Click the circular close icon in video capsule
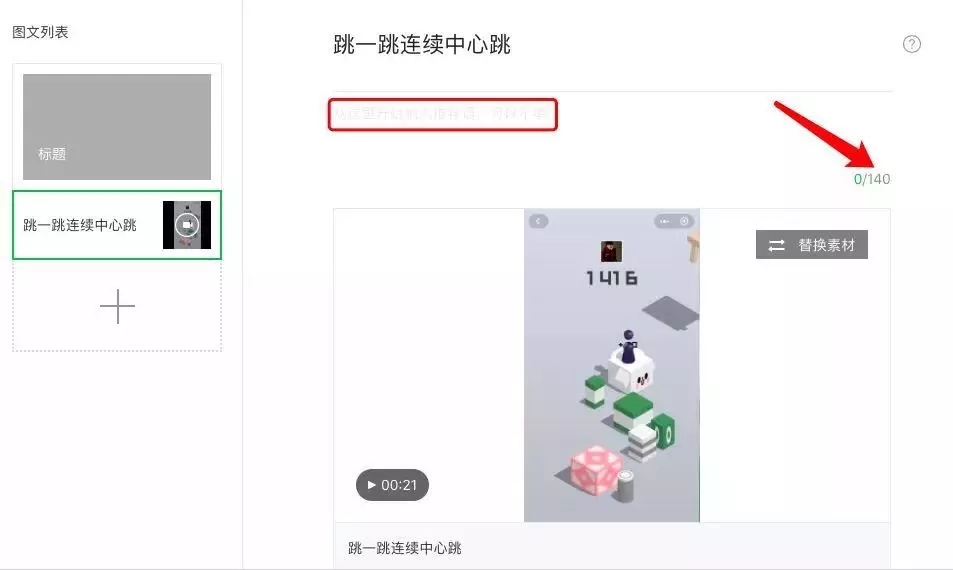The width and height of the screenshot is (953, 570). click(684, 221)
